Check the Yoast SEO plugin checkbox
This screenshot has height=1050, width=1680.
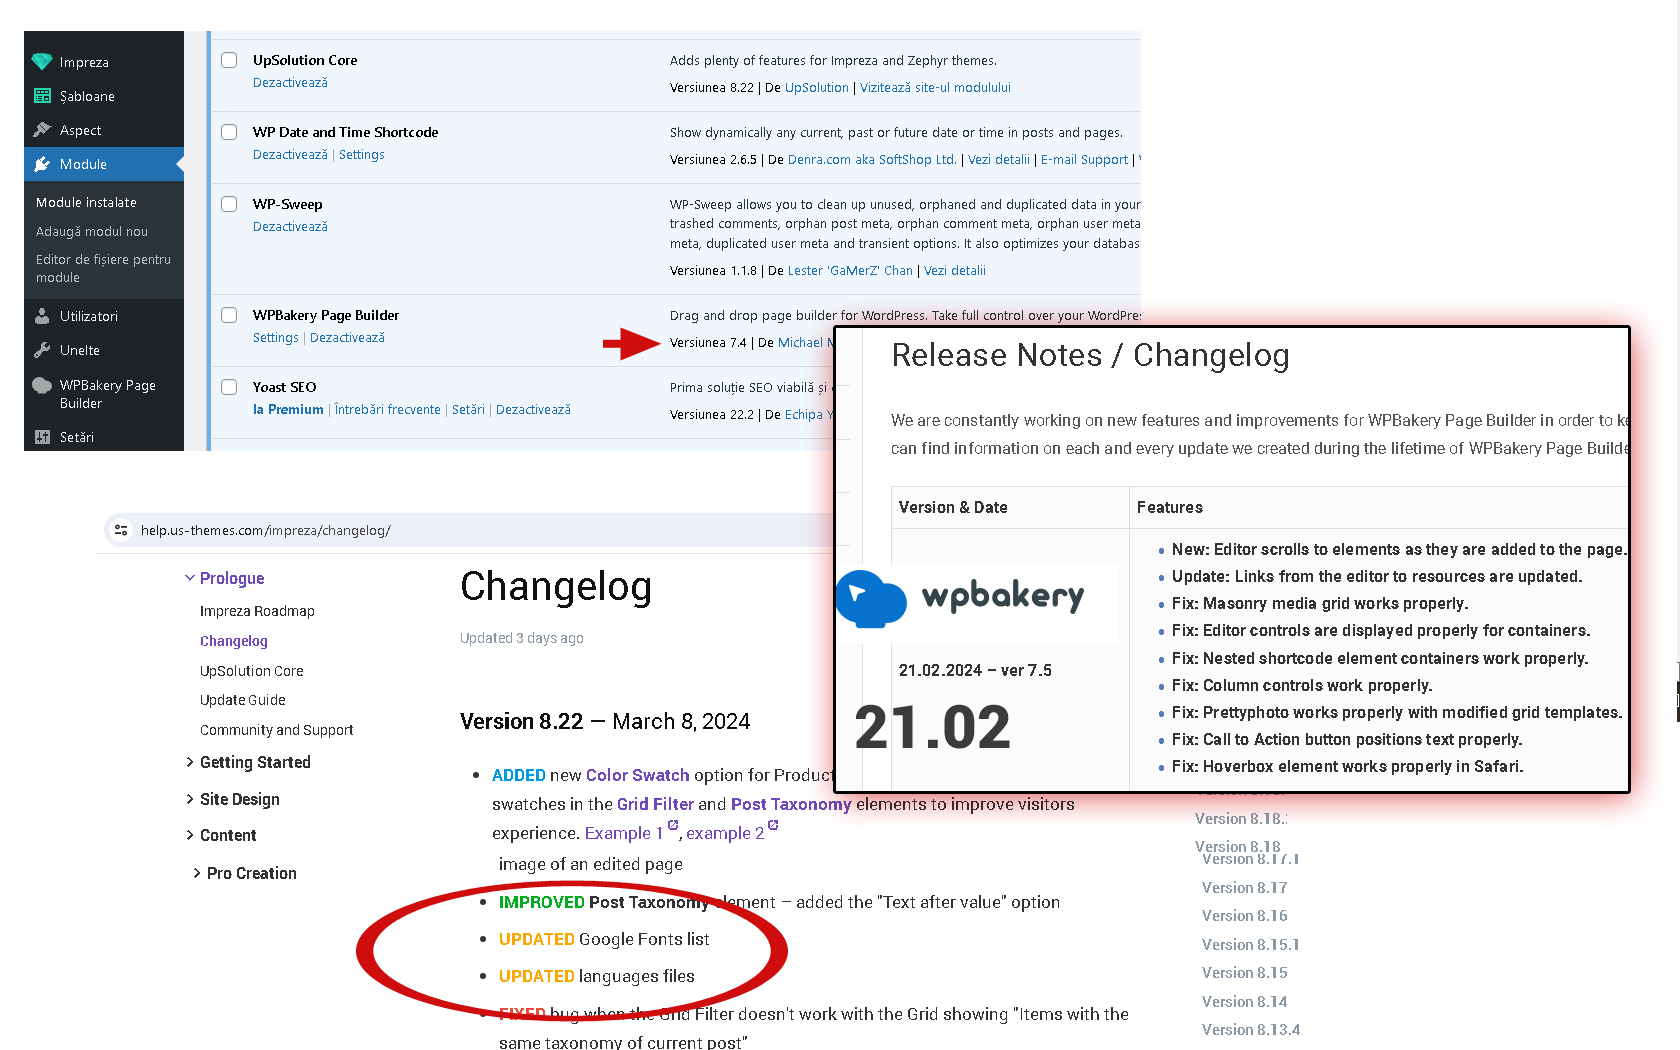tap(229, 387)
